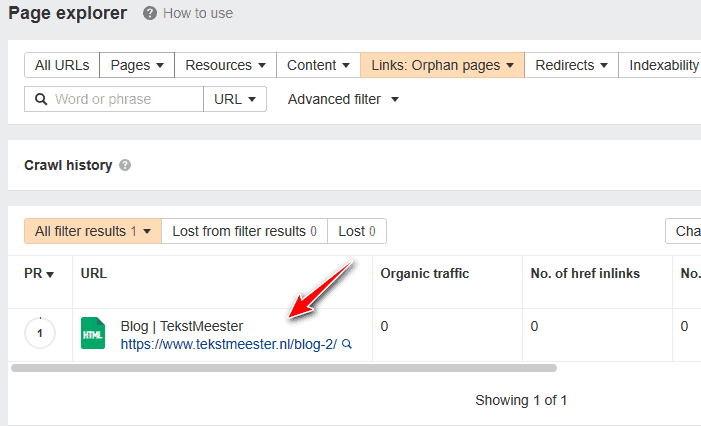This screenshot has width=701, height=426.
Task: Click the green HTML file icon
Action: 93,333
